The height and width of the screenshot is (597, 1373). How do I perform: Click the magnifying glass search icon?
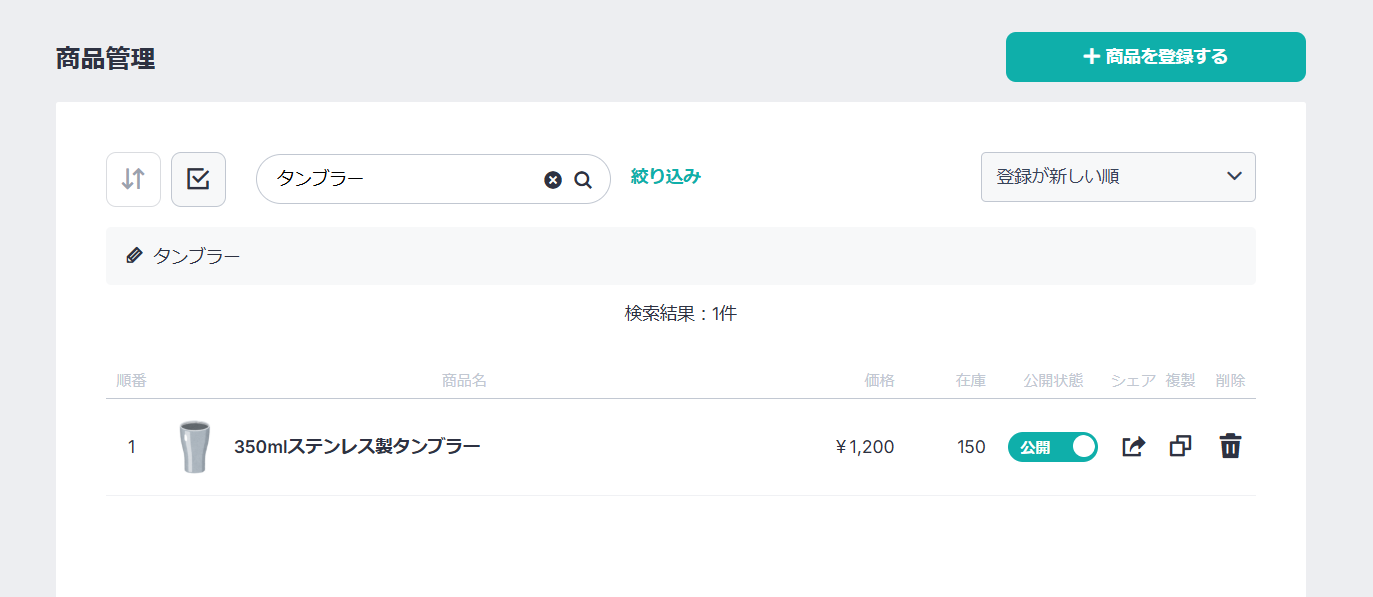pyautogui.click(x=583, y=180)
